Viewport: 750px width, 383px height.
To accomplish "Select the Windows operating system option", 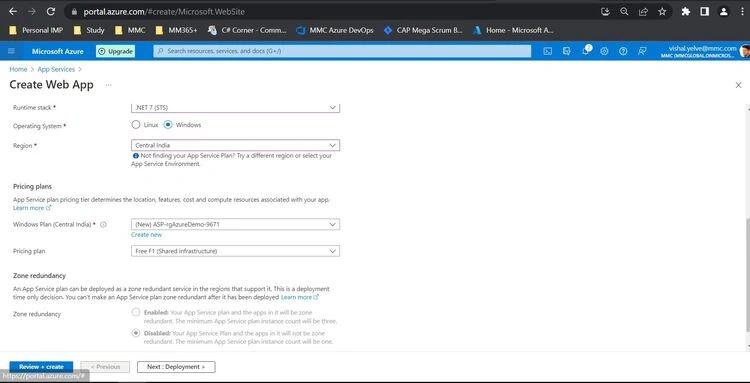I will pyautogui.click(x=168, y=125).
